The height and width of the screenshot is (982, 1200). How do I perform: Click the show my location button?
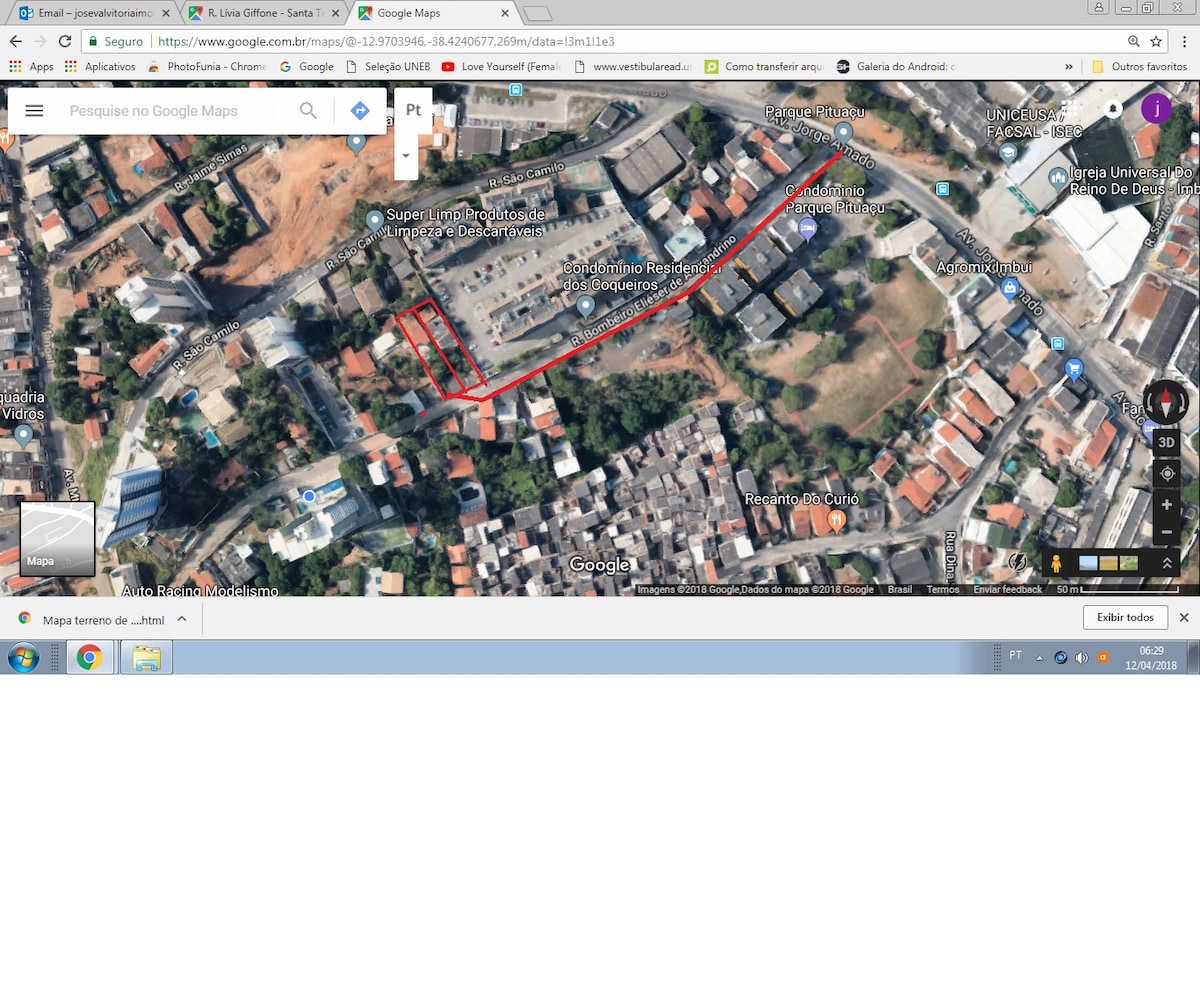point(1166,474)
